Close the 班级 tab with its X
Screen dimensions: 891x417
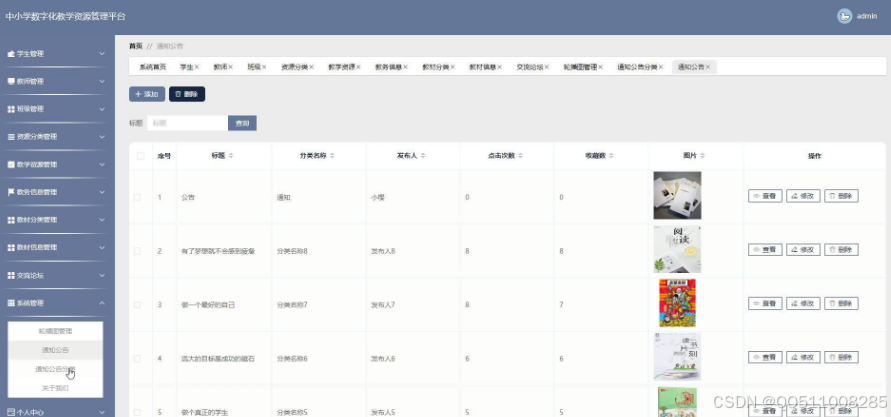click(264, 67)
